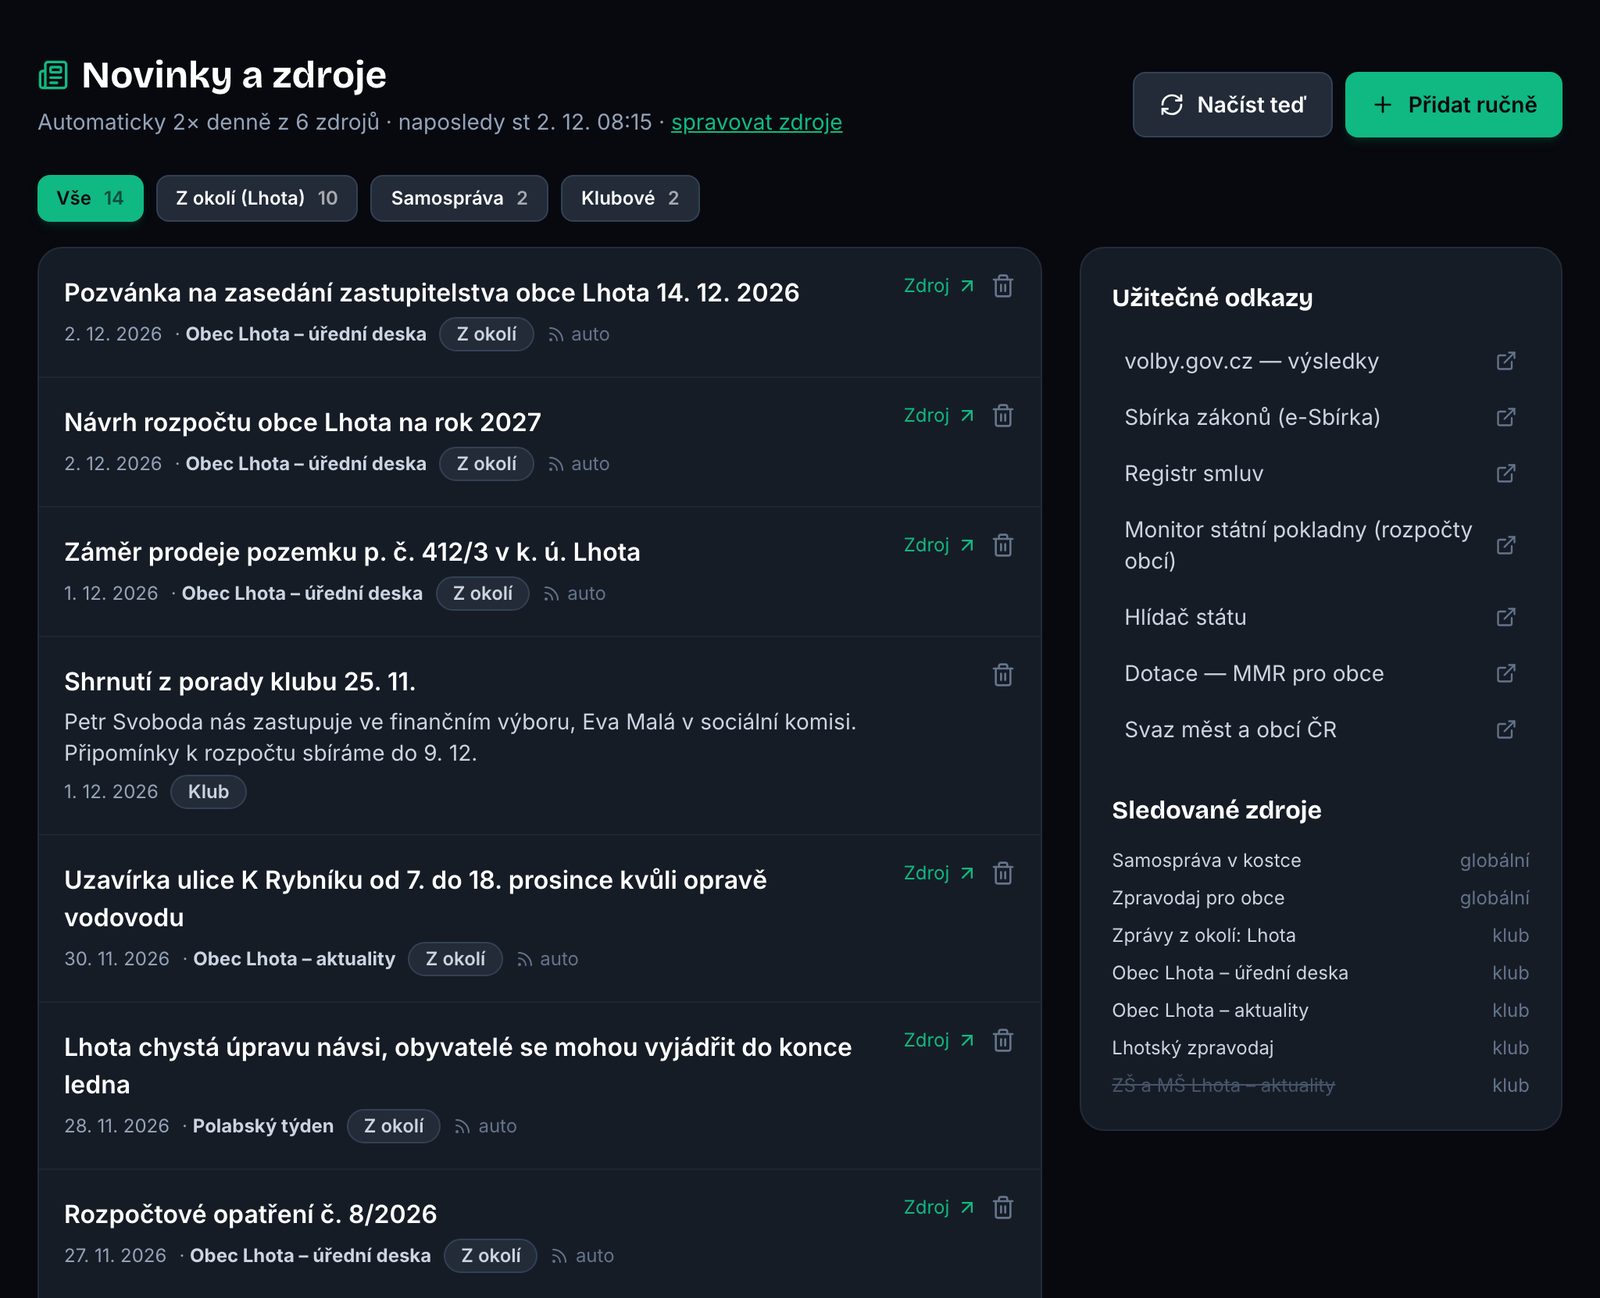Open Zdroj link for Záměr prodeje pozemku
This screenshot has width=1600, height=1298.
938,545
